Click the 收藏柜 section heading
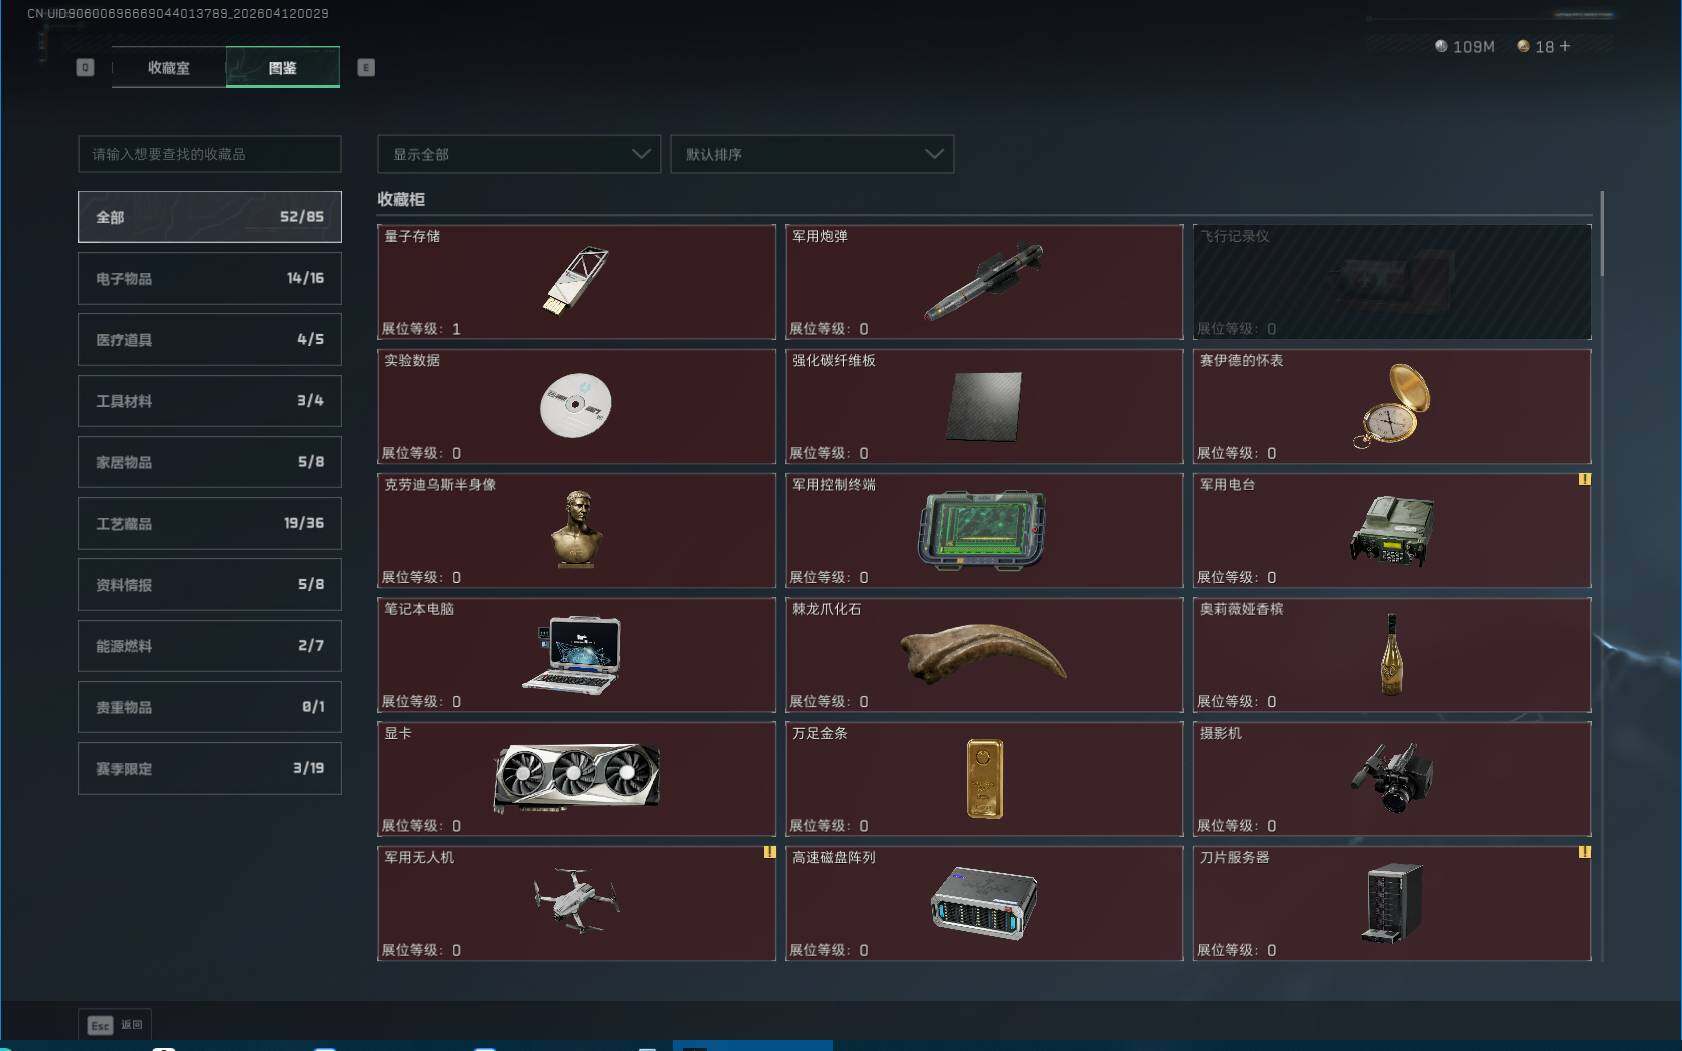 [401, 199]
